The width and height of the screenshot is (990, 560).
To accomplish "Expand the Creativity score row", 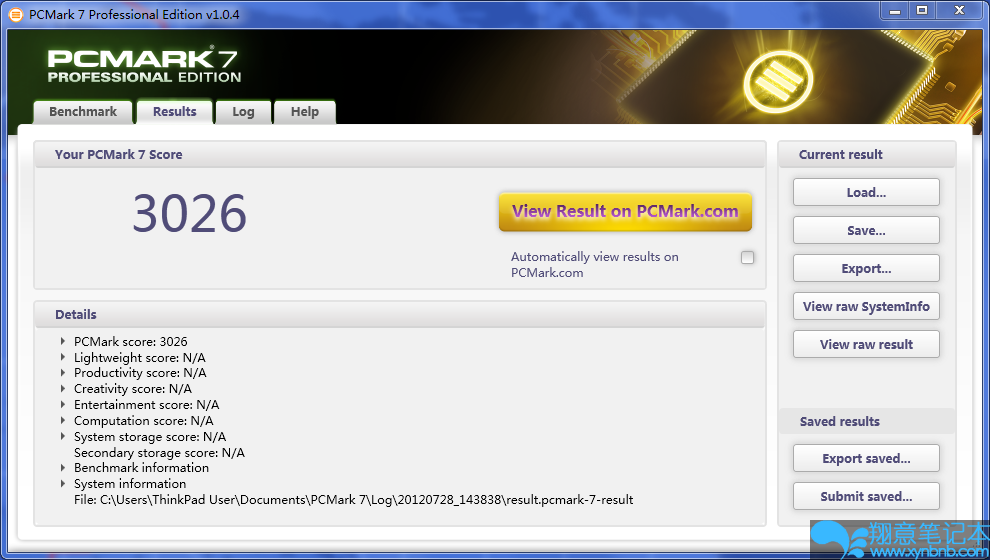I will click(63, 388).
